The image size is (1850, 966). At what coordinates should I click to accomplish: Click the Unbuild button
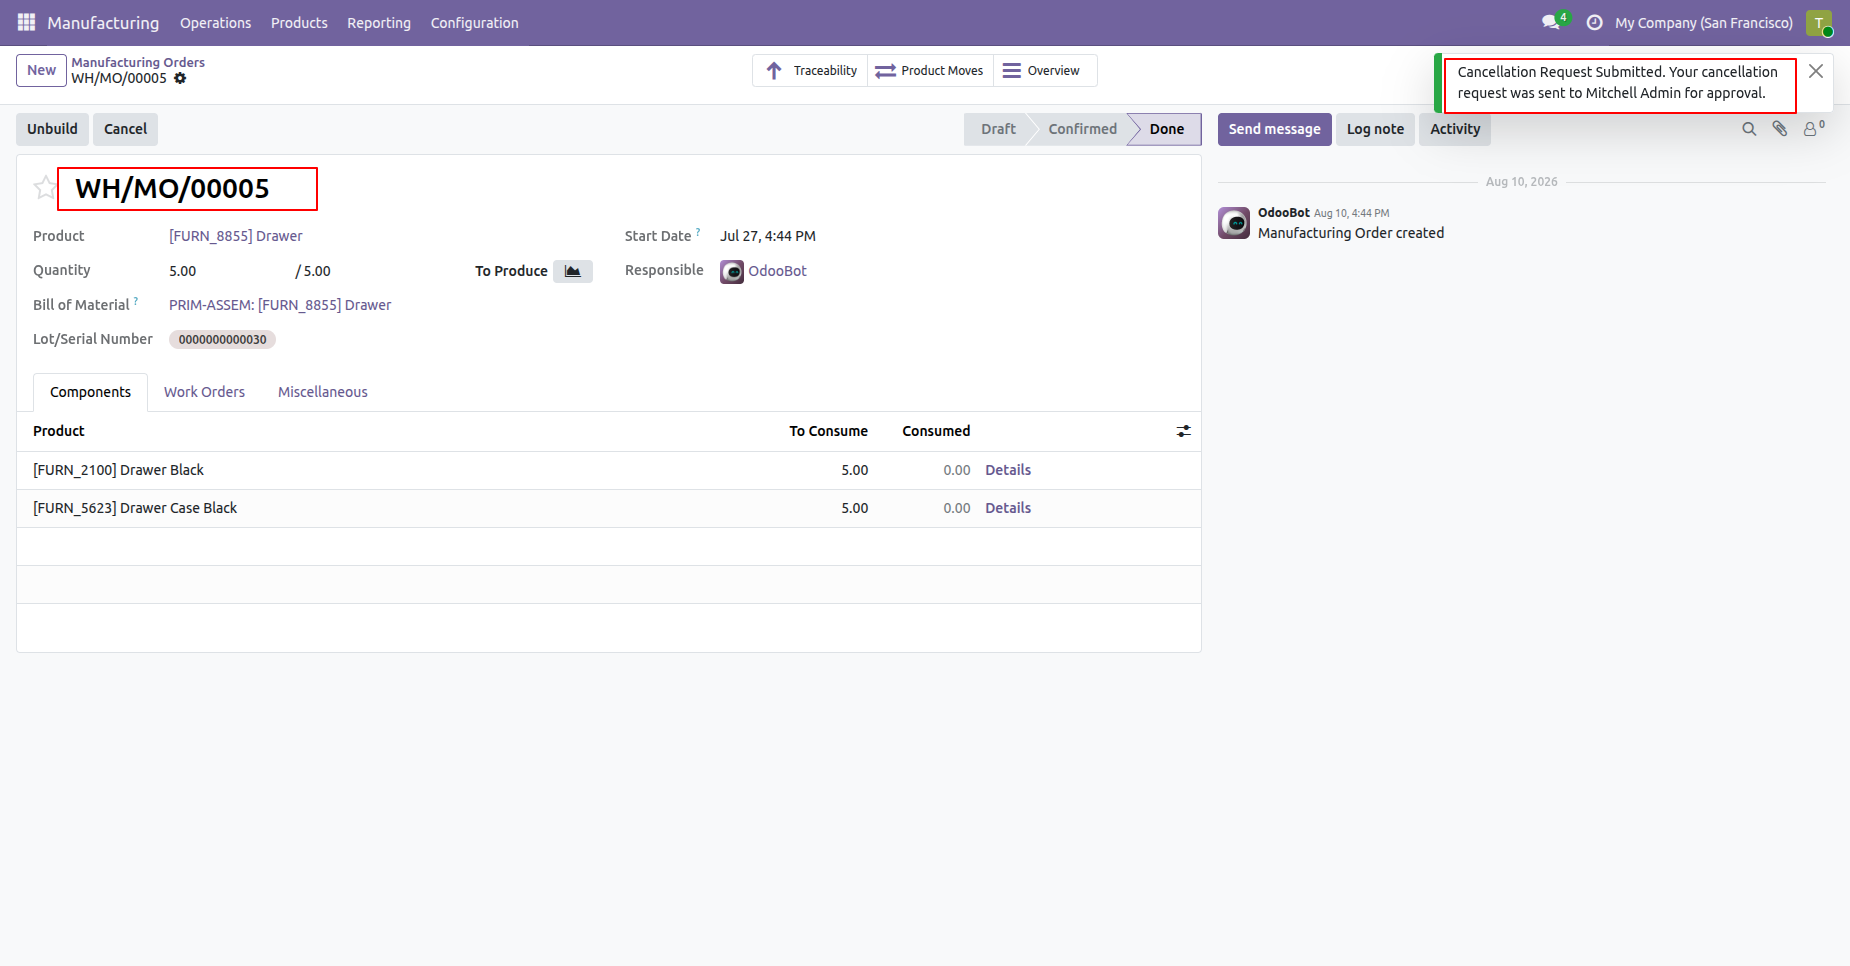tap(52, 129)
